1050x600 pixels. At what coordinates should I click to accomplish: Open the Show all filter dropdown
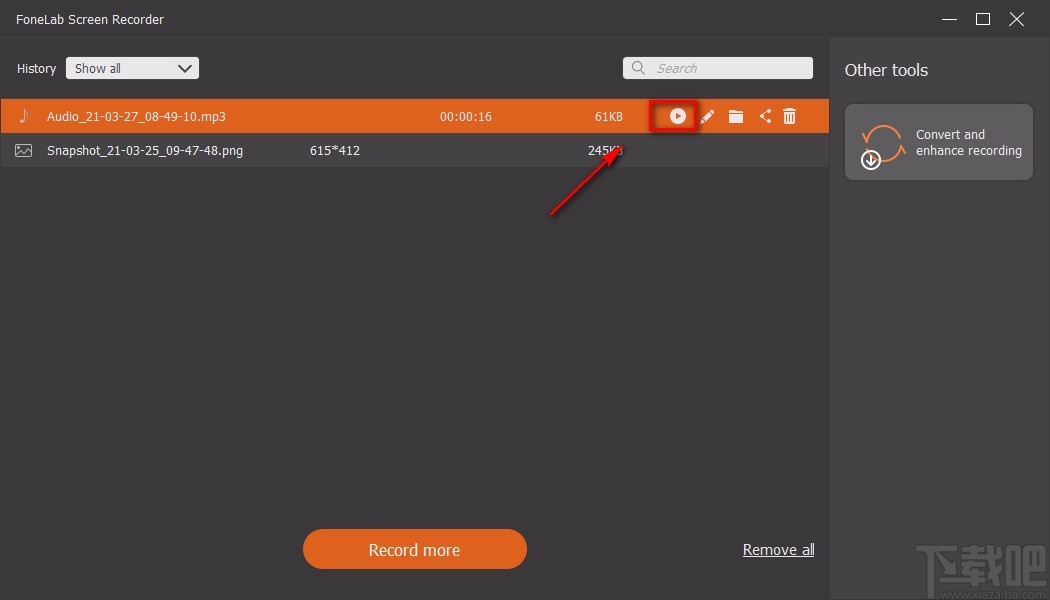pyautogui.click(x=132, y=68)
